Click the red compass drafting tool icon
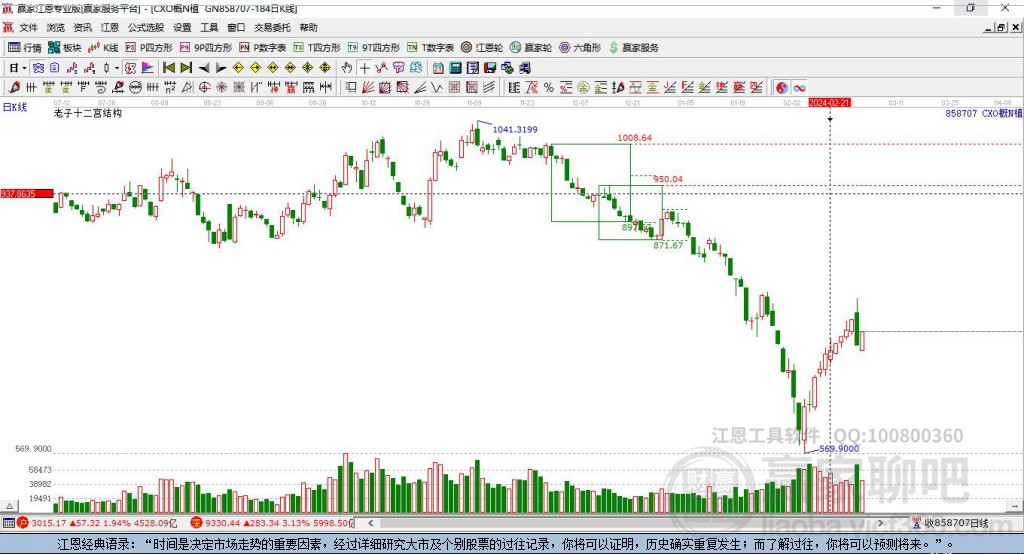 [x=118, y=88]
